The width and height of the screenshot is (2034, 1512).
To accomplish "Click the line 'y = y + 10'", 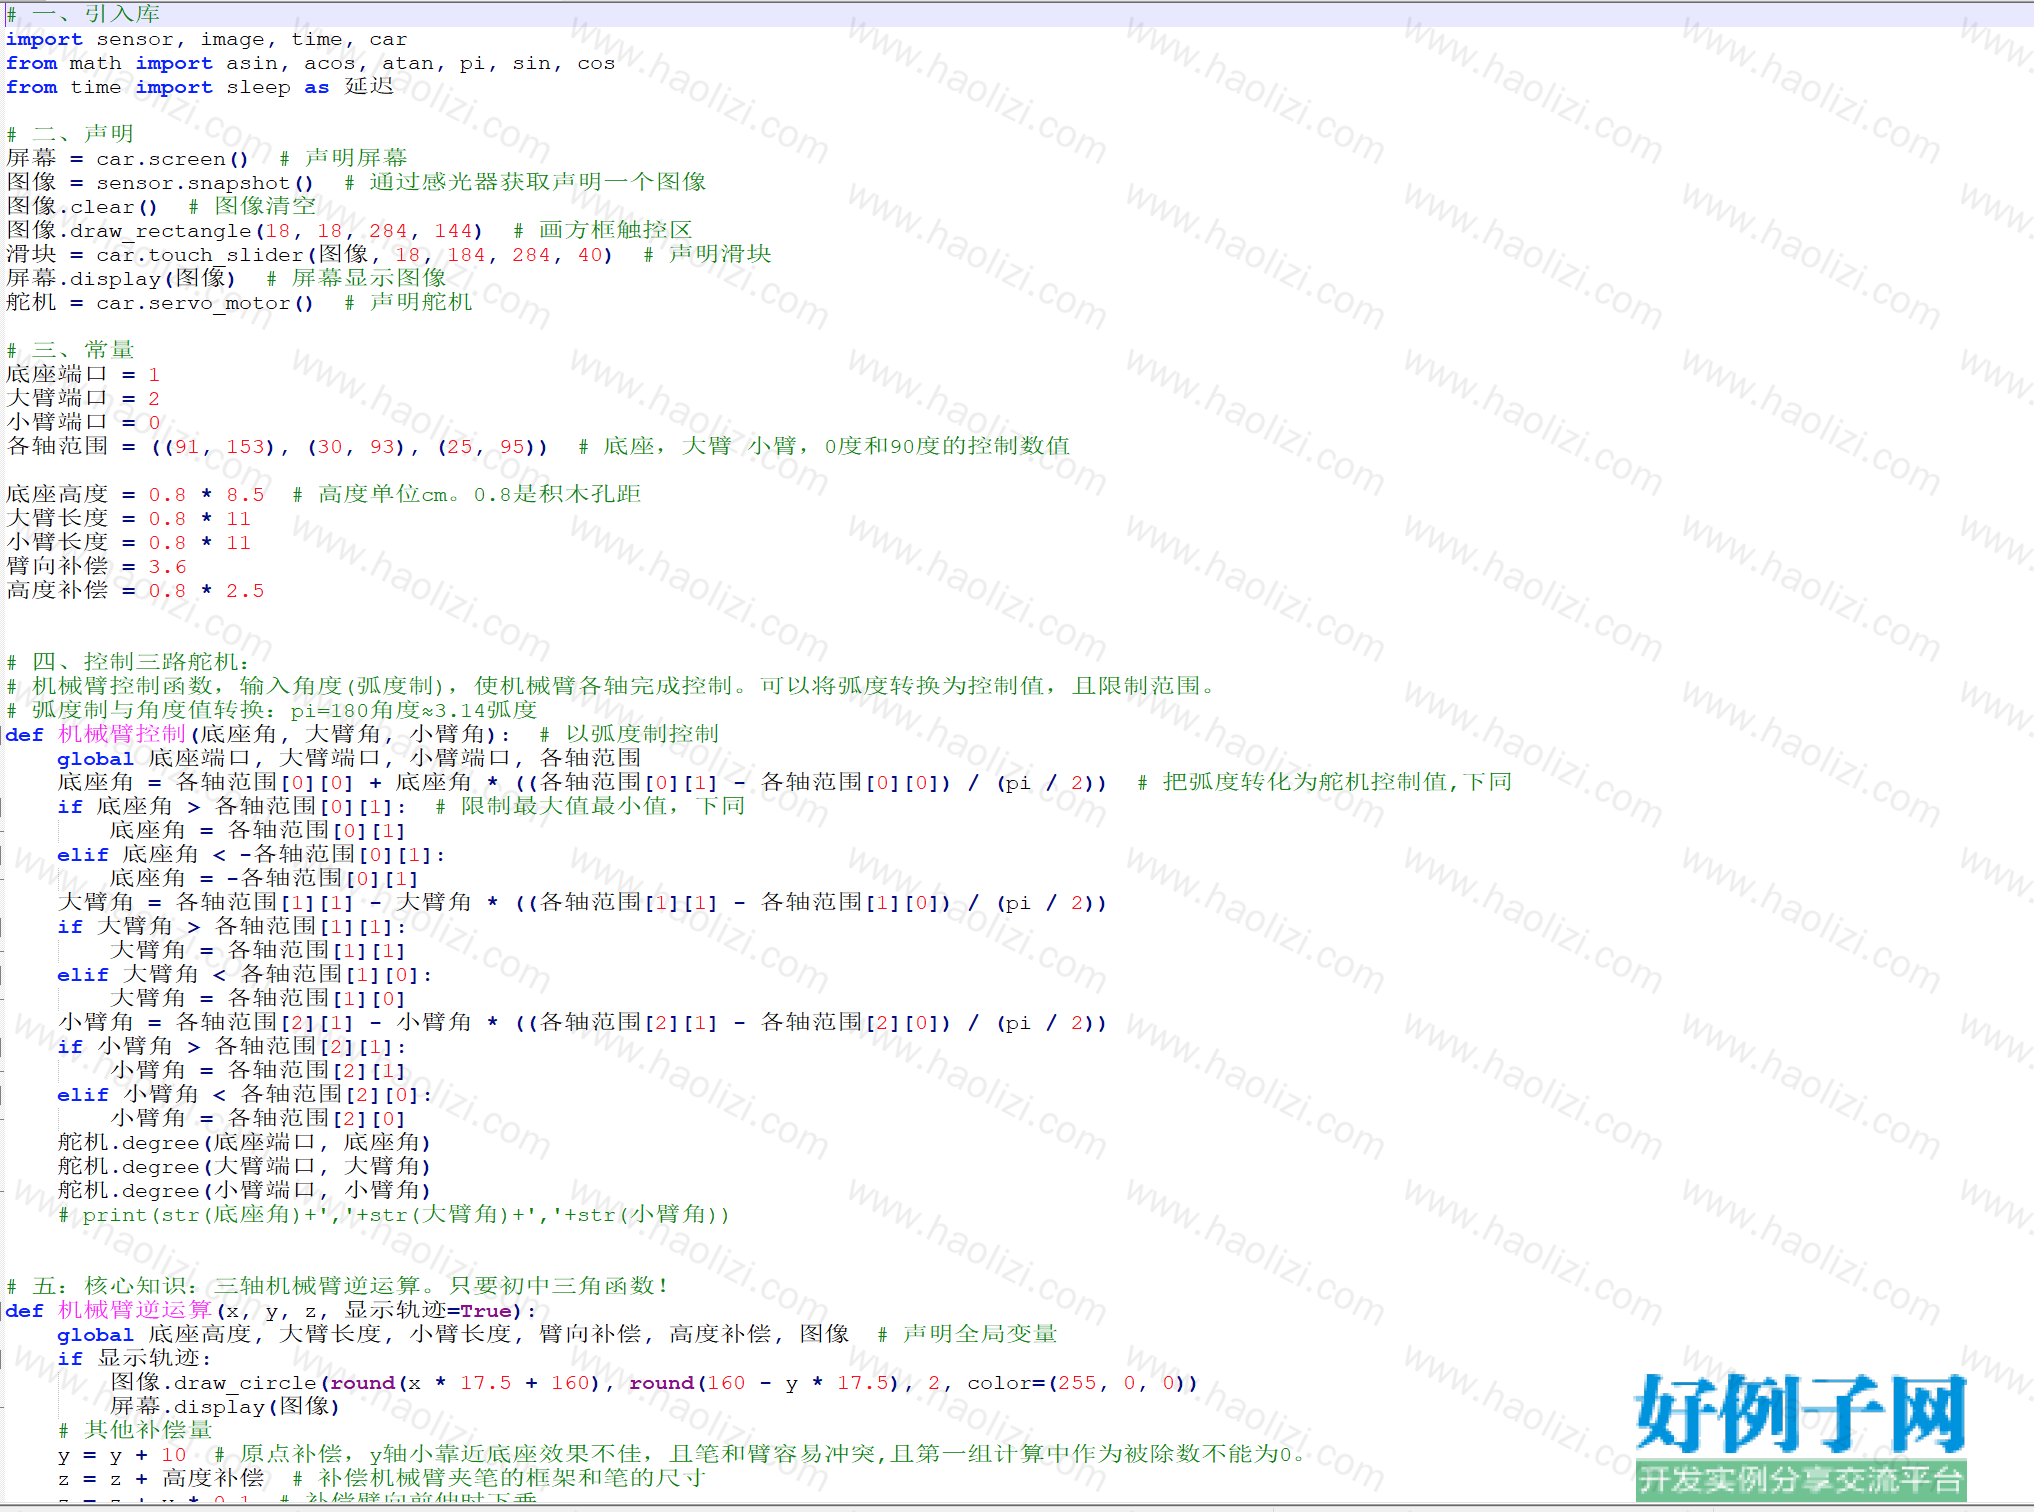I will pyautogui.click(x=122, y=1454).
